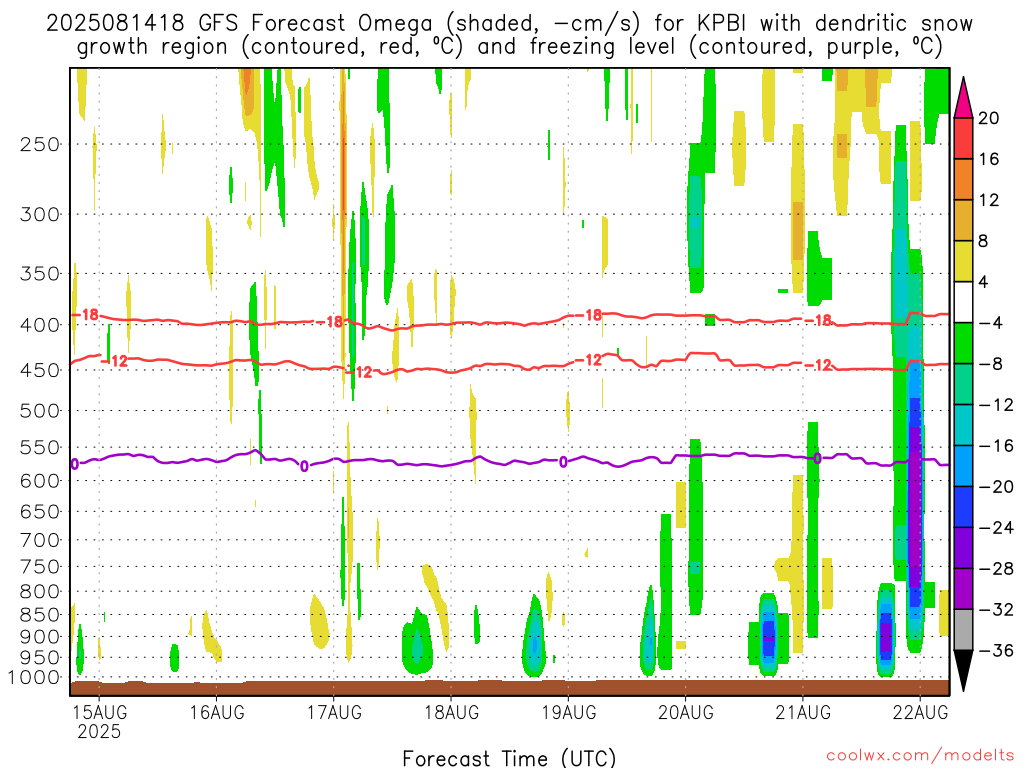Pick the gray -32 to -36 colorbar swatch

(x=963, y=630)
